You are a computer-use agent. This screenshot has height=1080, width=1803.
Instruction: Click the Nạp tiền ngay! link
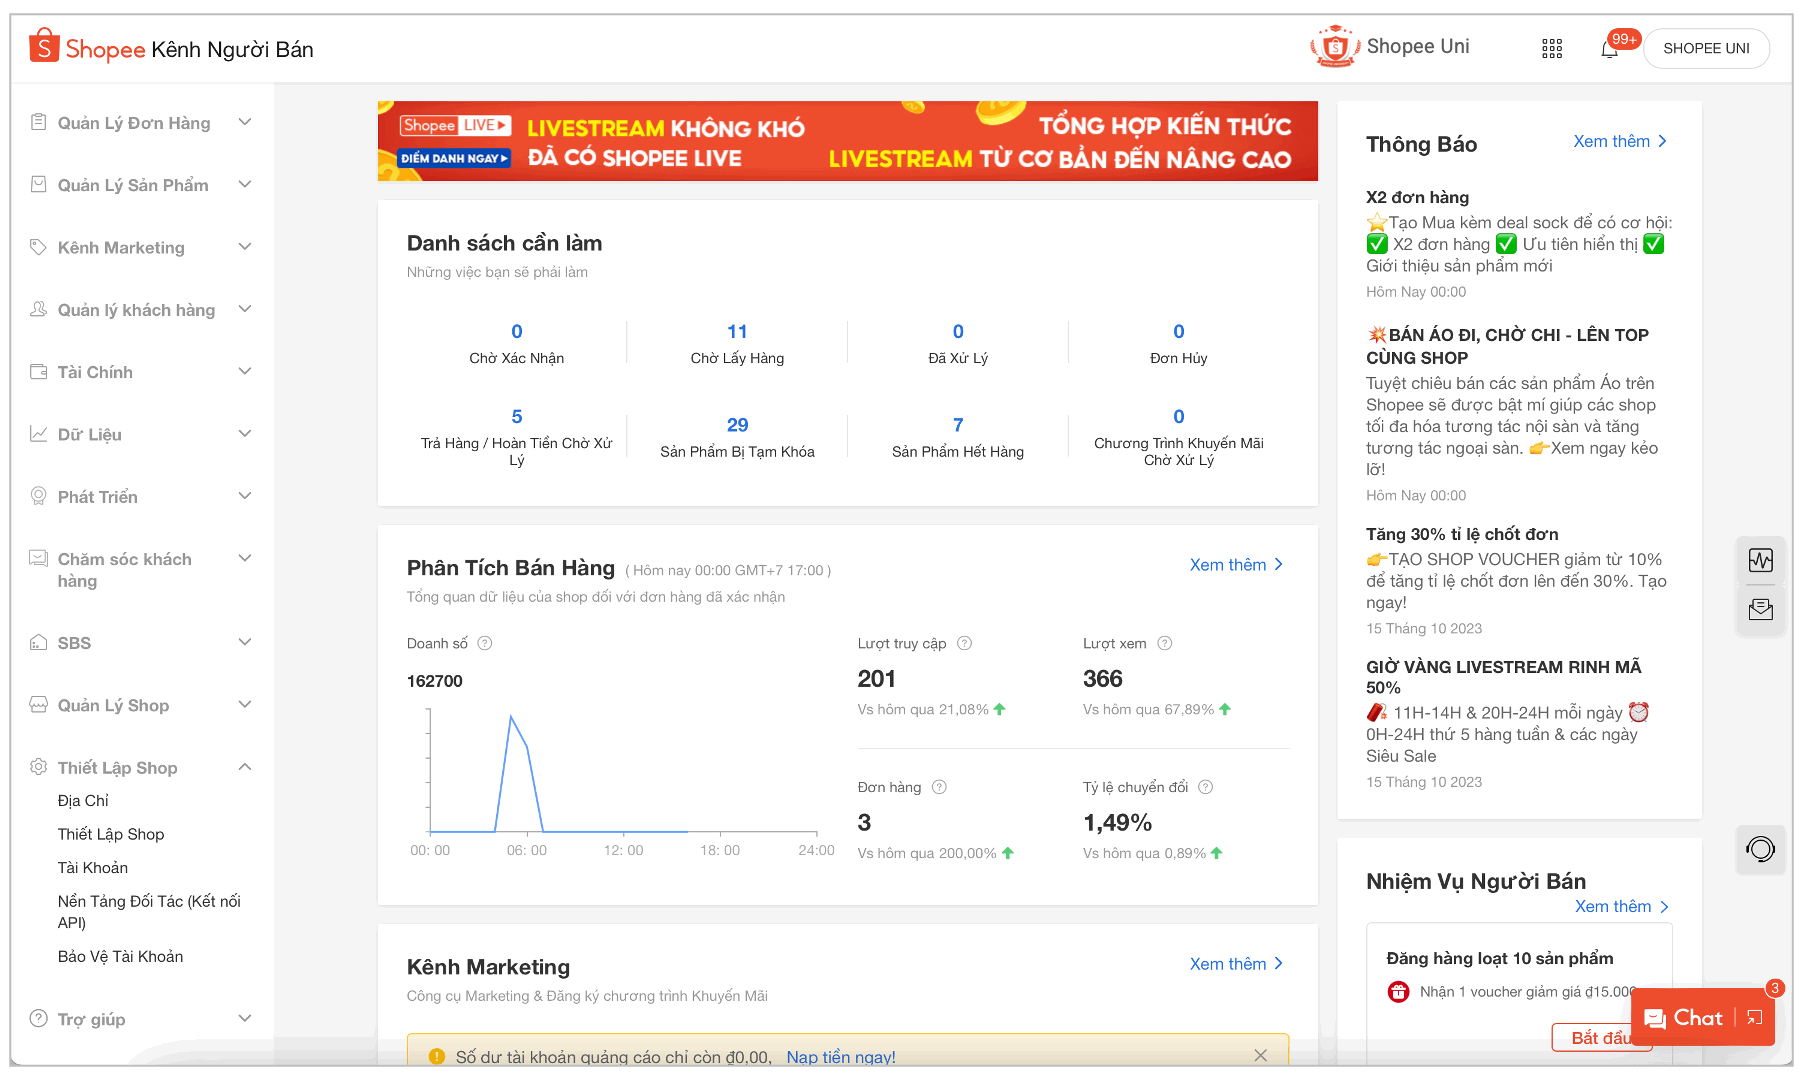[839, 1056]
